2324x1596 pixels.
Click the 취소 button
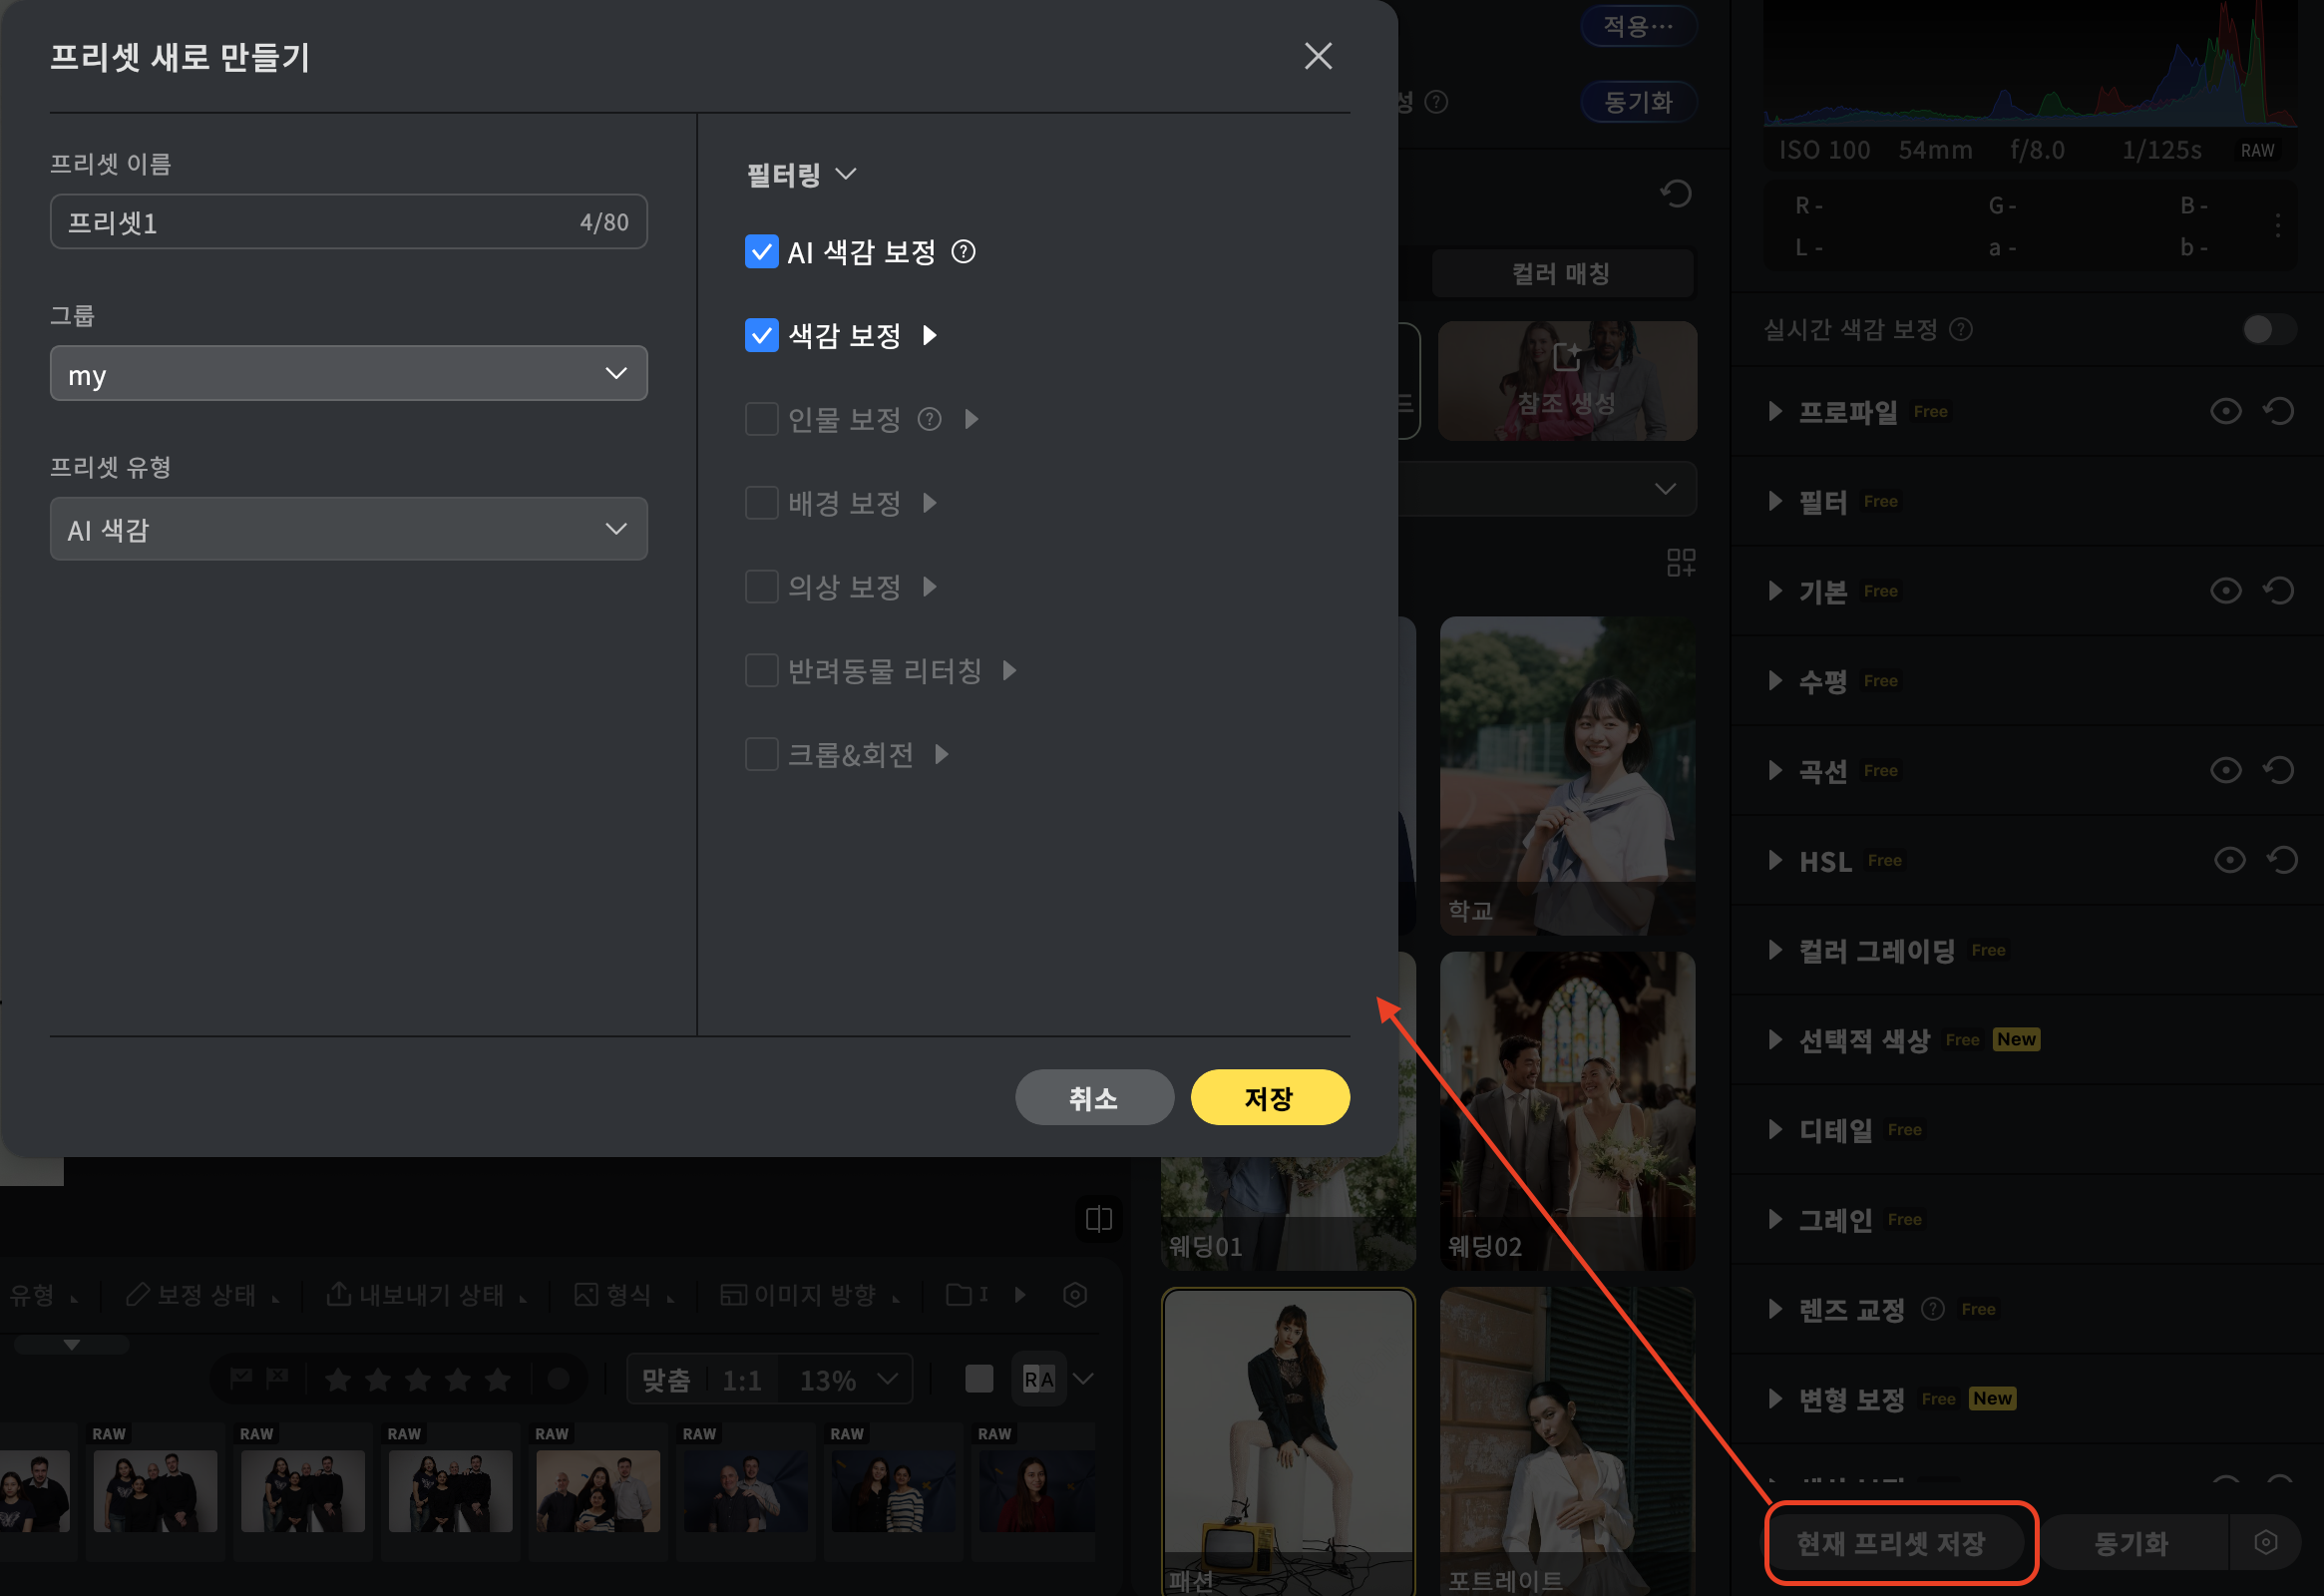[1093, 1097]
